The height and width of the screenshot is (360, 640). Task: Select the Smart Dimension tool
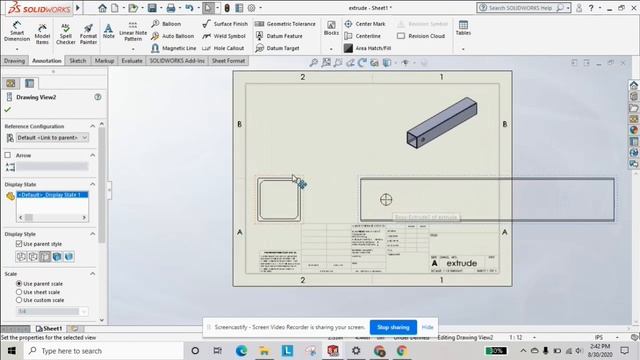point(17,31)
